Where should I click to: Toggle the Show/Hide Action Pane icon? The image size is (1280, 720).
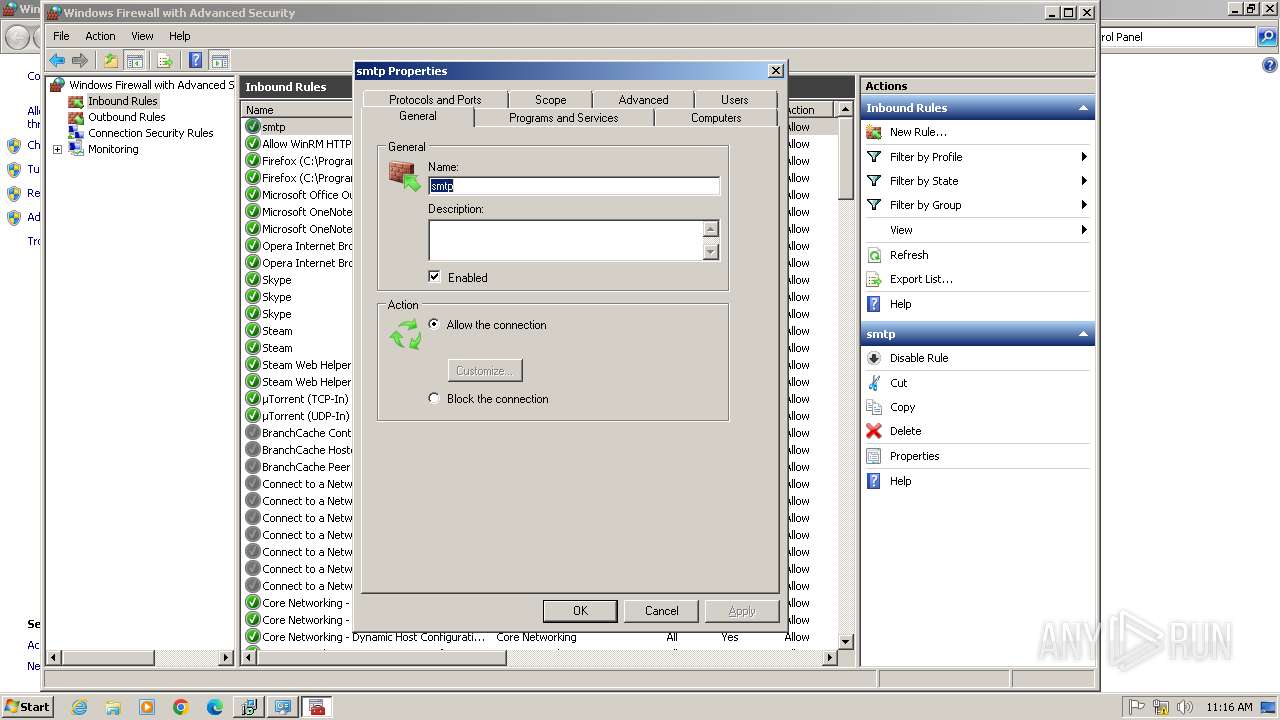click(x=220, y=60)
